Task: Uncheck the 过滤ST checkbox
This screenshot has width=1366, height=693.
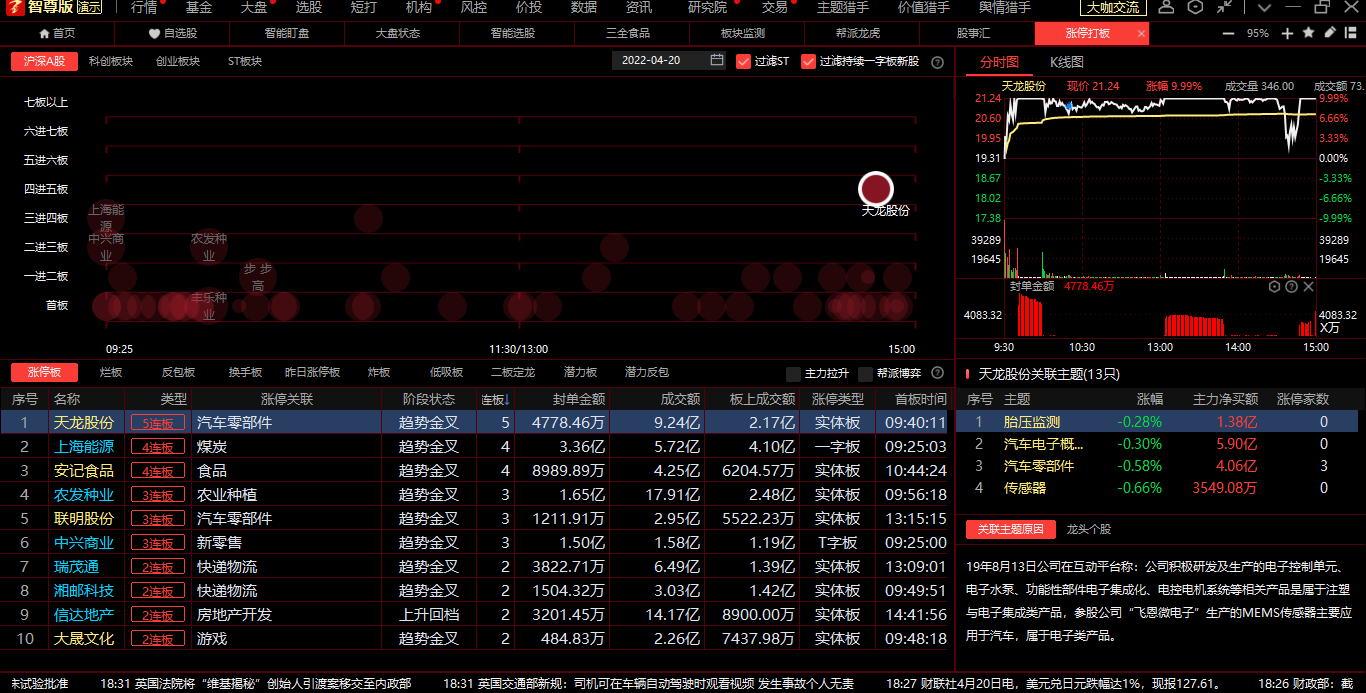Action: click(743, 62)
